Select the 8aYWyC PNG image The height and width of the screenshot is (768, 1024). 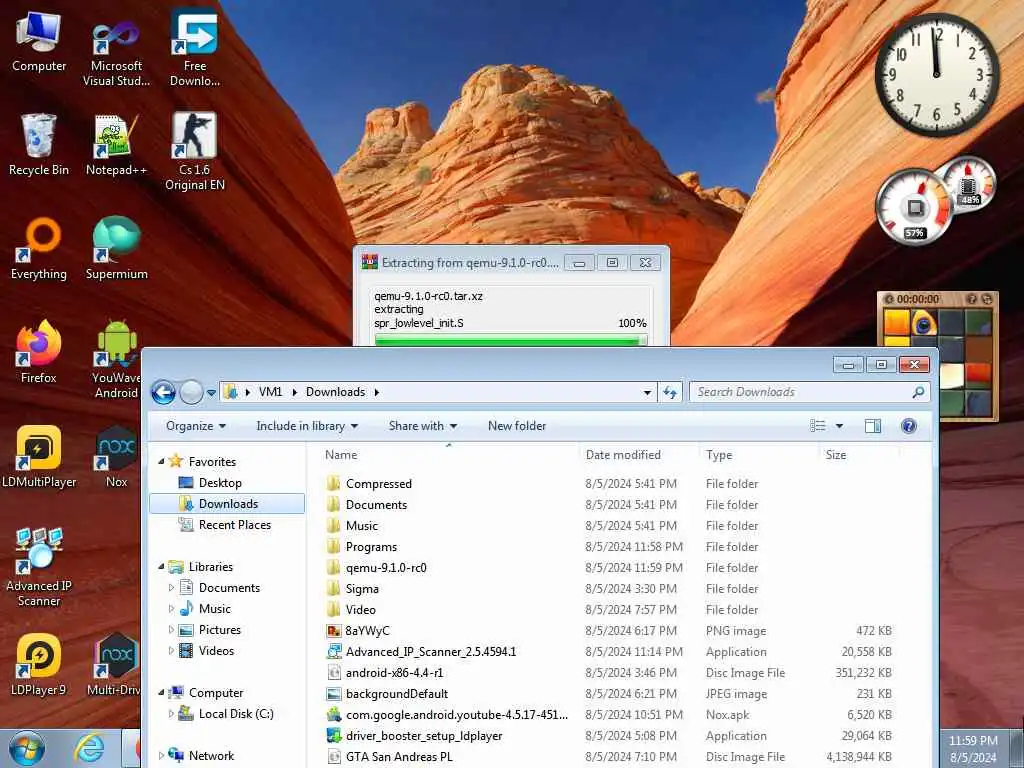point(367,631)
